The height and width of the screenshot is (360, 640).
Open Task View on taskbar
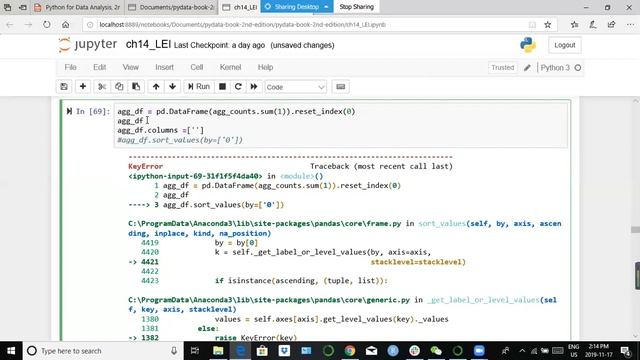(x=195, y=351)
